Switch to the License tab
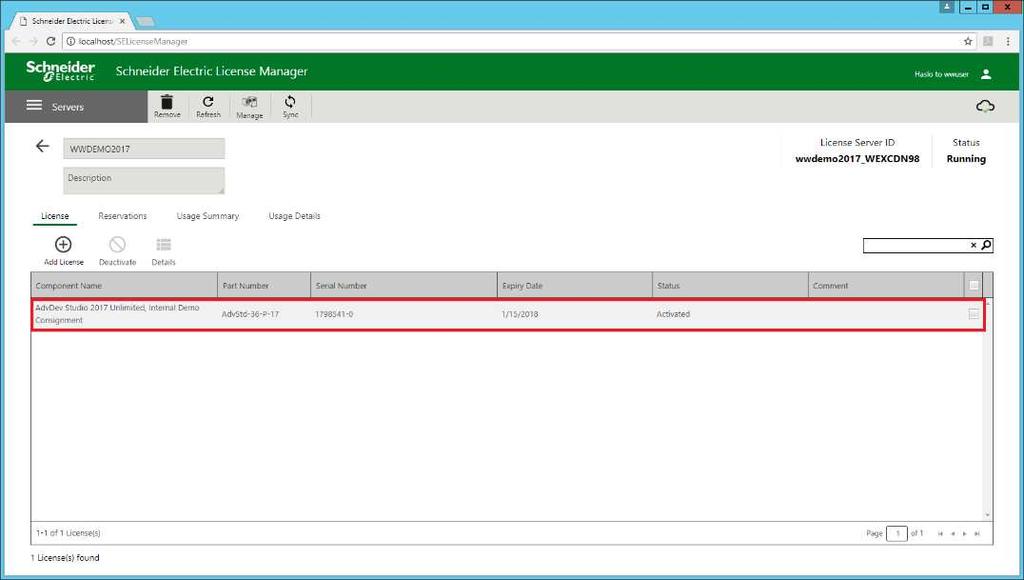This screenshot has width=1024, height=580. pyautogui.click(x=55, y=216)
